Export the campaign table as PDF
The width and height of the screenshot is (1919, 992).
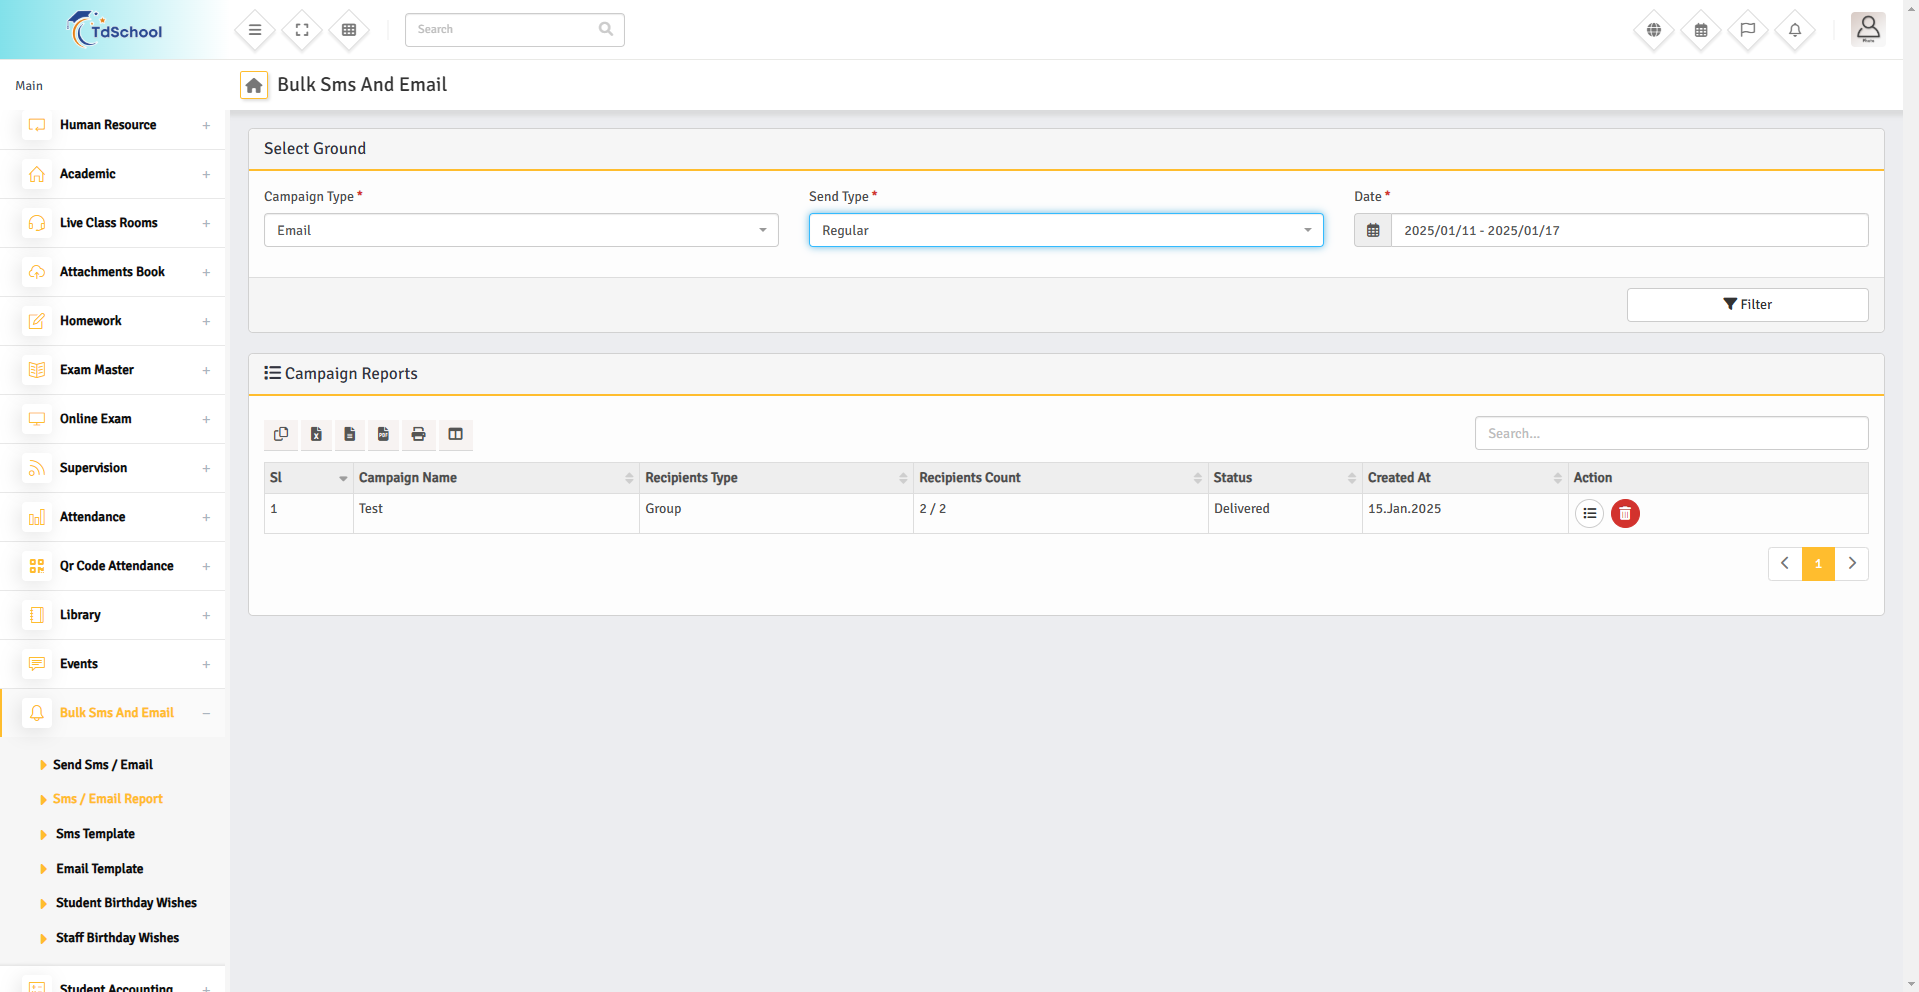coord(383,434)
